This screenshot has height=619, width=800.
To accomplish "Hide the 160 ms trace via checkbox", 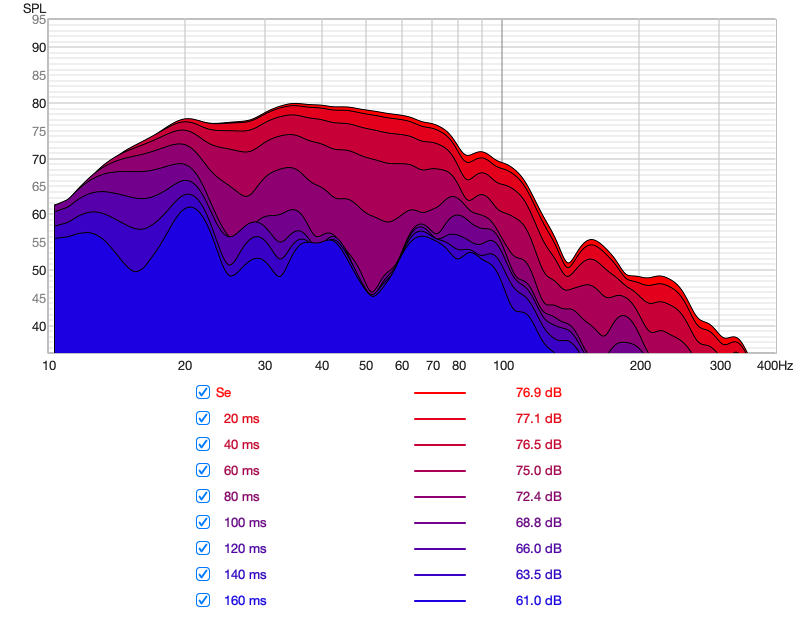I will tap(203, 600).
